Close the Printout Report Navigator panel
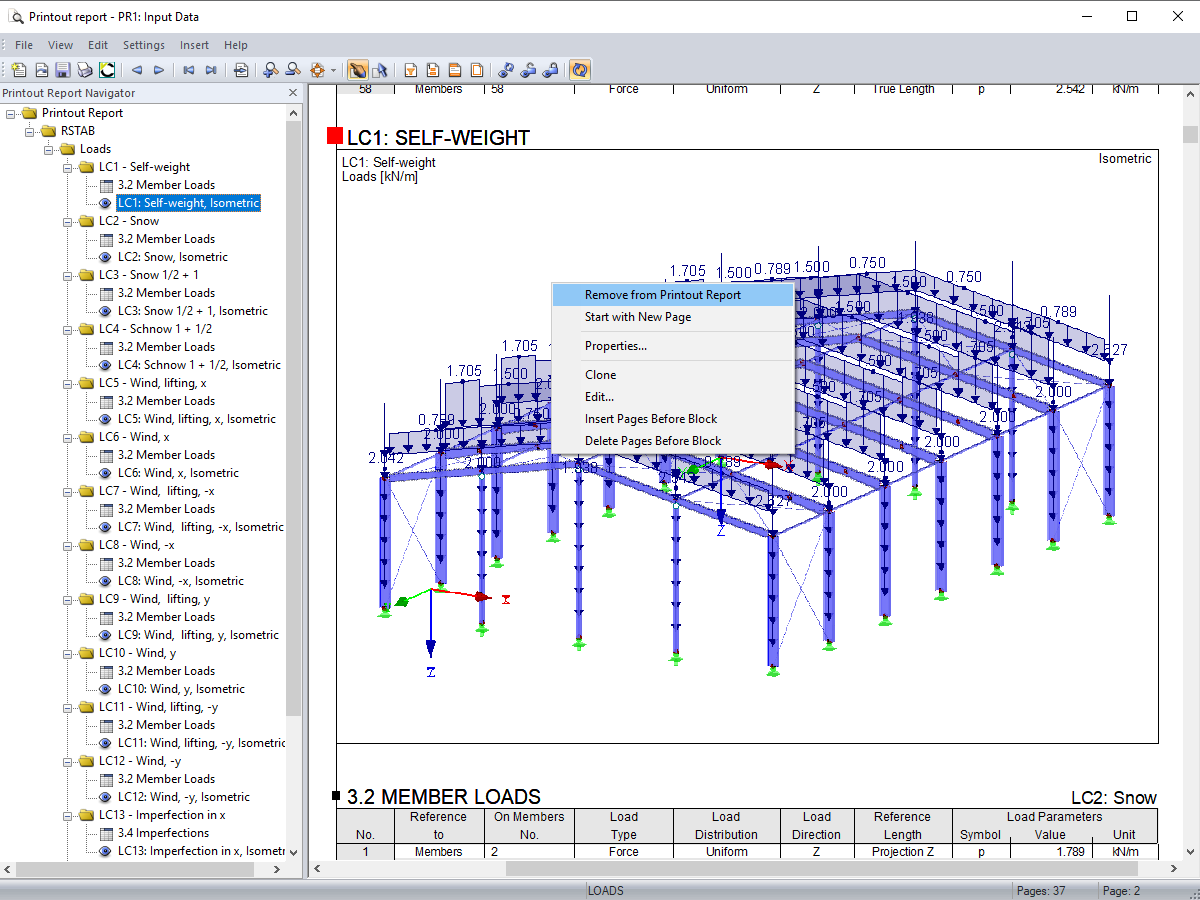This screenshot has width=1200, height=900. [x=291, y=92]
